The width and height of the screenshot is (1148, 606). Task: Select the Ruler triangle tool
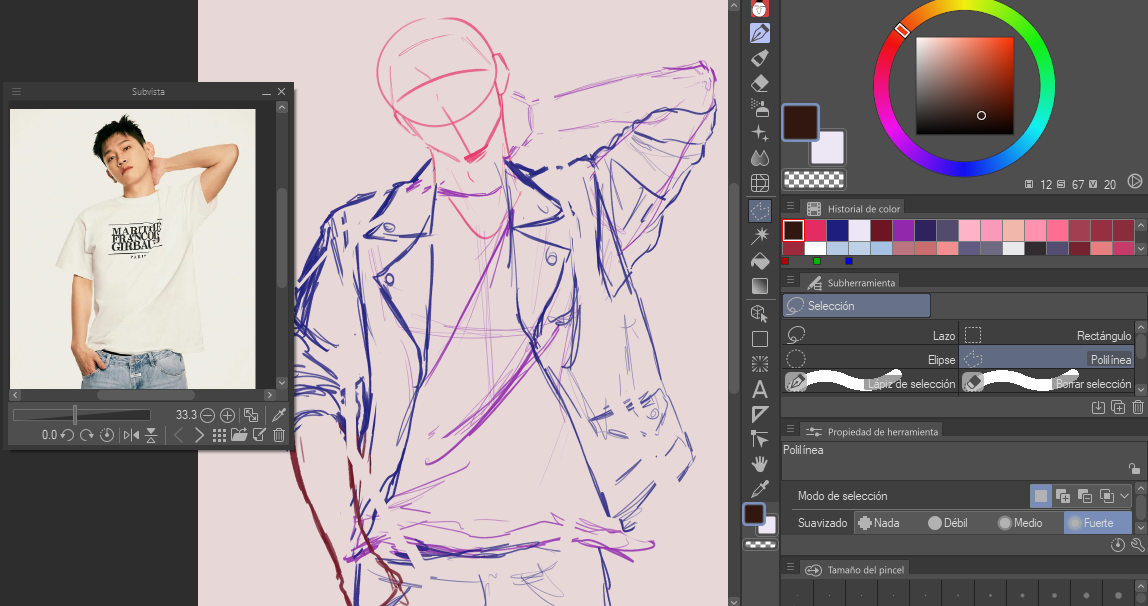pyautogui.click(x=760, y=414)
